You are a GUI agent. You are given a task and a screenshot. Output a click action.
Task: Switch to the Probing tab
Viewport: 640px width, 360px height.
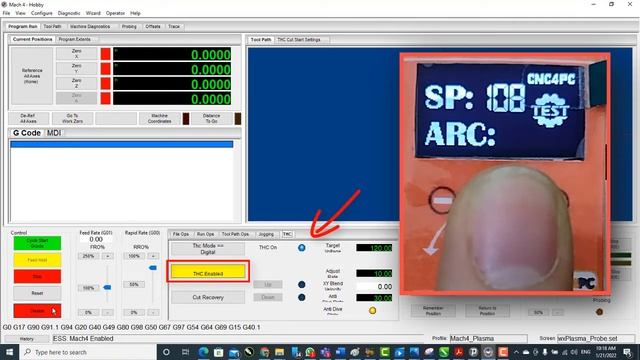click(x=129, y=27)
